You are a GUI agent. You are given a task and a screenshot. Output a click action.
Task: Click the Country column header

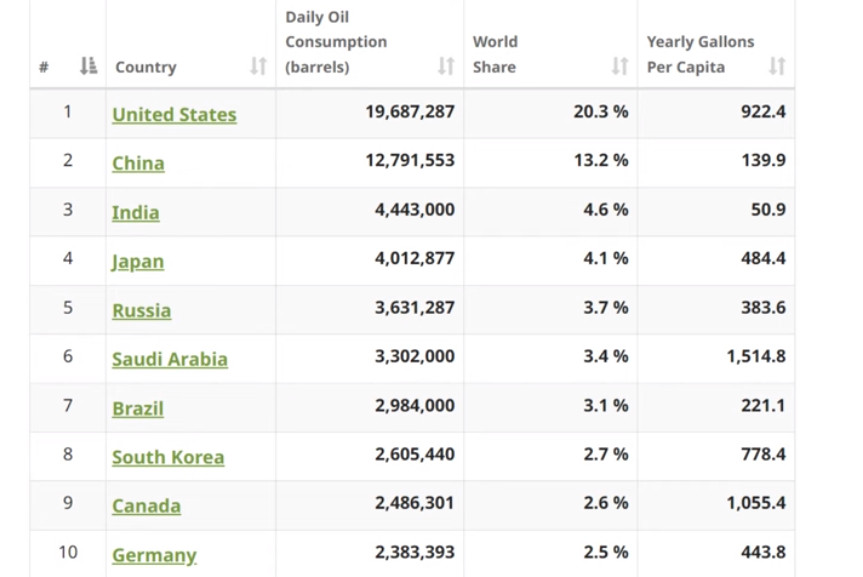click(146, 67)
